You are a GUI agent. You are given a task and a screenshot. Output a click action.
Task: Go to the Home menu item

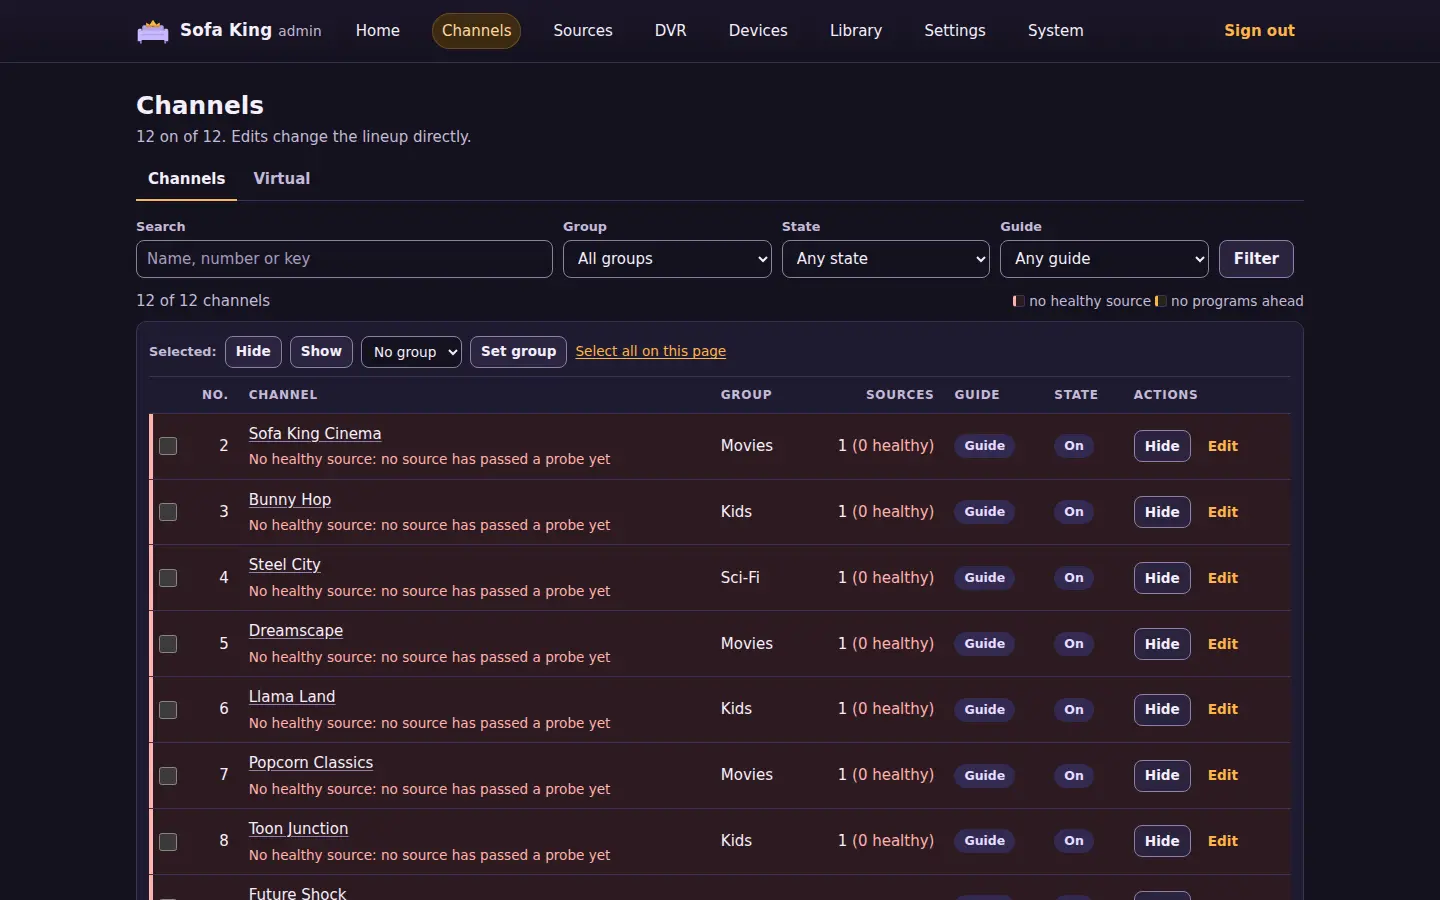[x=378, y=31]
